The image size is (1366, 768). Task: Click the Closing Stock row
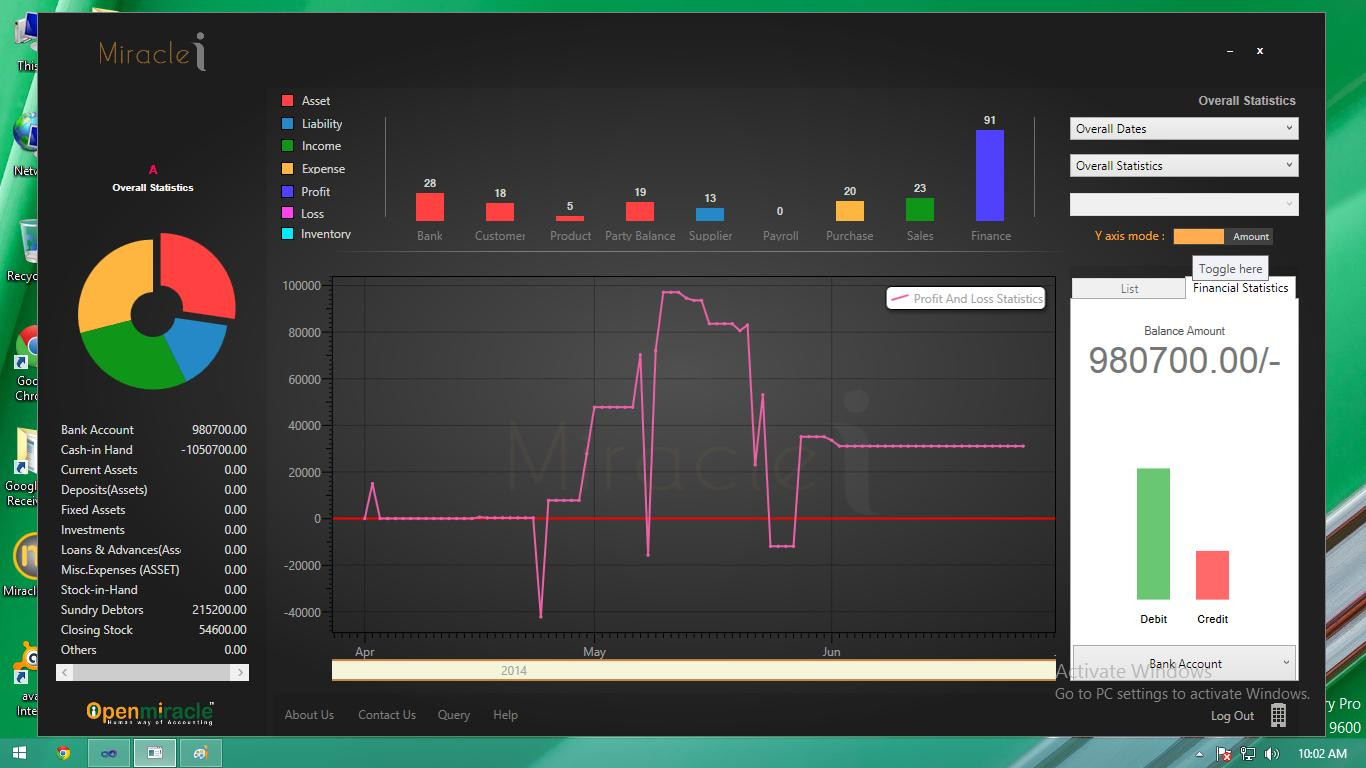coord(153,630)
